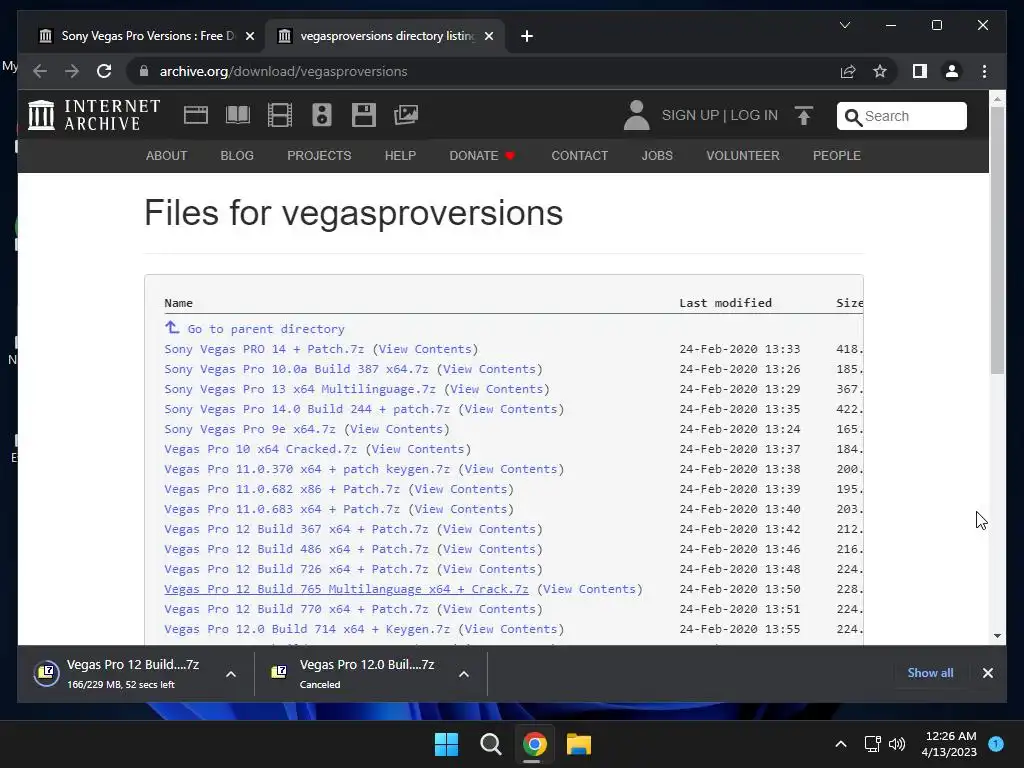Open the Texts book icon
The width and height of the screenshot is (1024, 768).
click(238, 115)
